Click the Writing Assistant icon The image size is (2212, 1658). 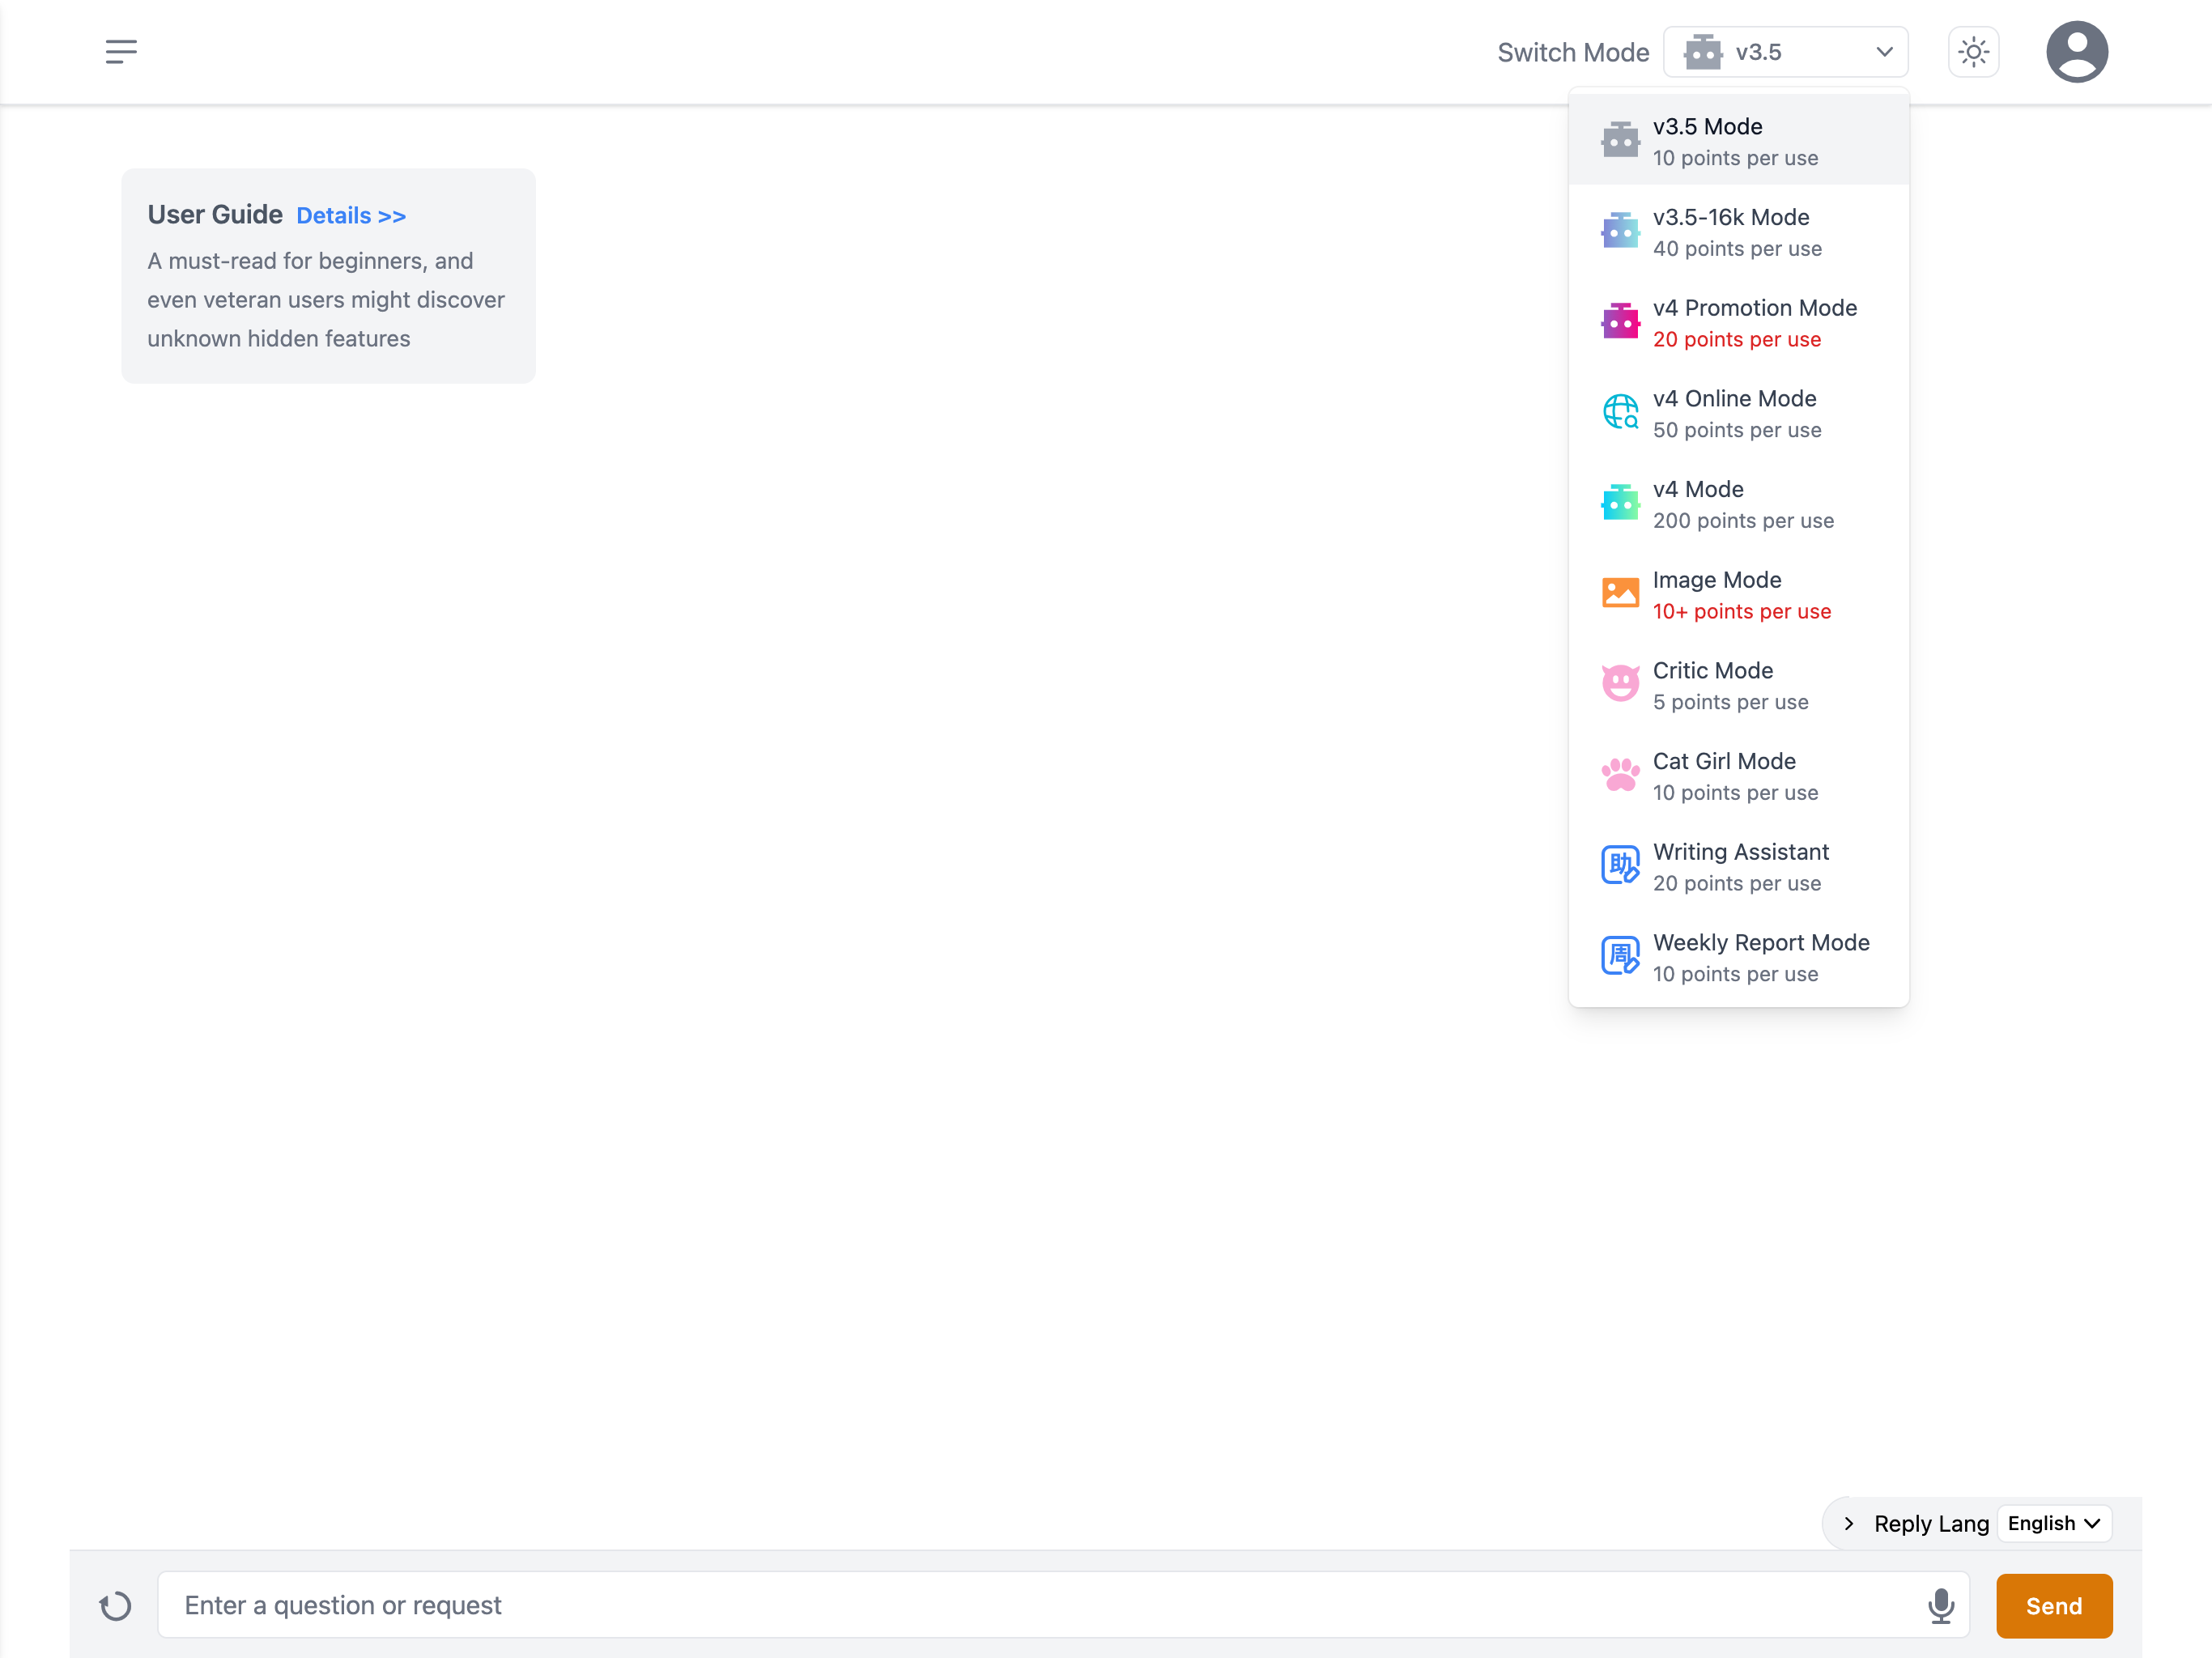1620,866
